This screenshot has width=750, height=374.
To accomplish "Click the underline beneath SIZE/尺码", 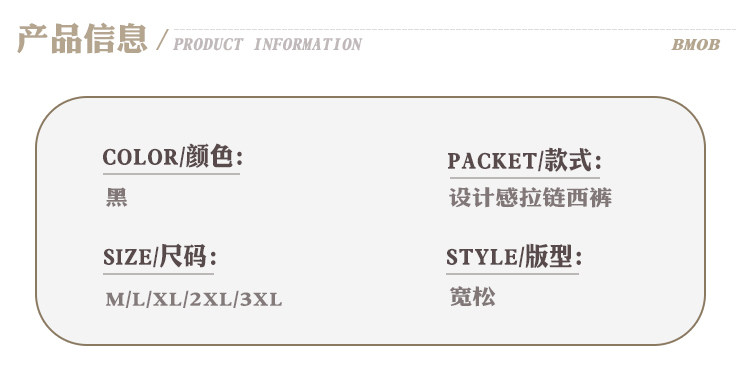I will tap(158, 274).
